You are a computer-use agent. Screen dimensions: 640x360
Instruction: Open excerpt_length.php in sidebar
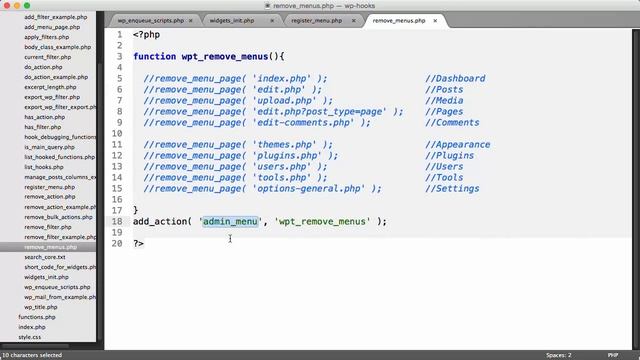(50, 87)
